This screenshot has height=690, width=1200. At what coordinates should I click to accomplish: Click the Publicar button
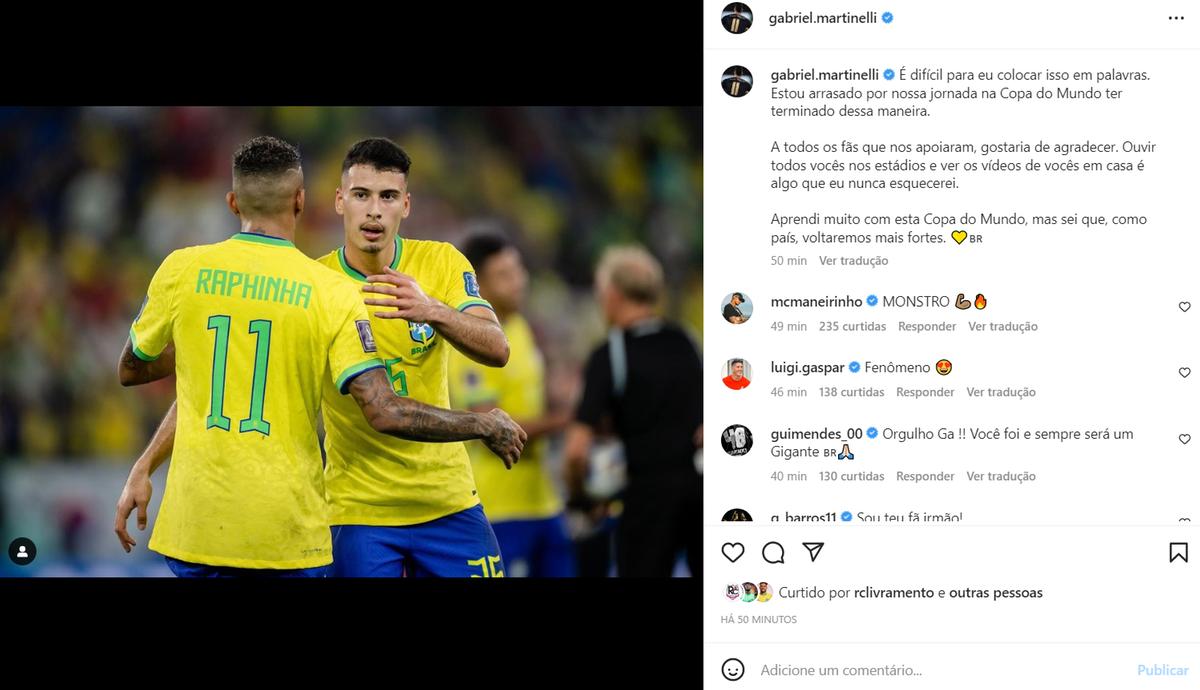[x=1163, y=670]
